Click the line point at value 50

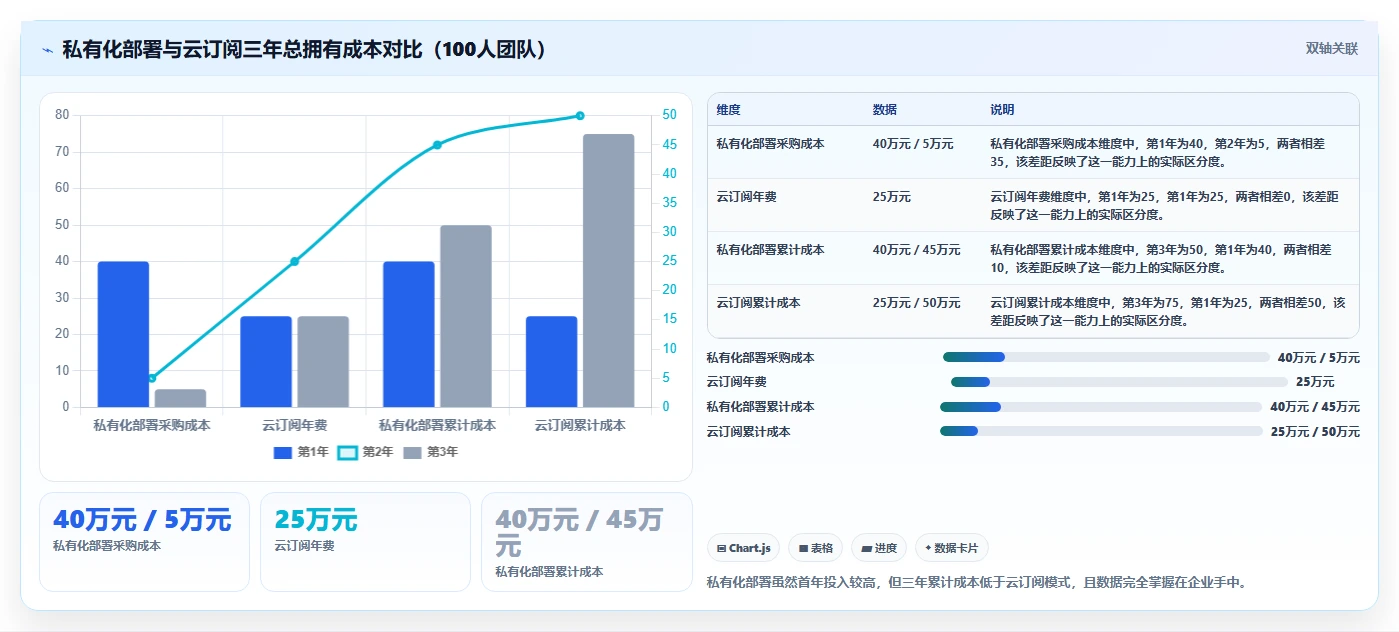click(x=580, y=116)
